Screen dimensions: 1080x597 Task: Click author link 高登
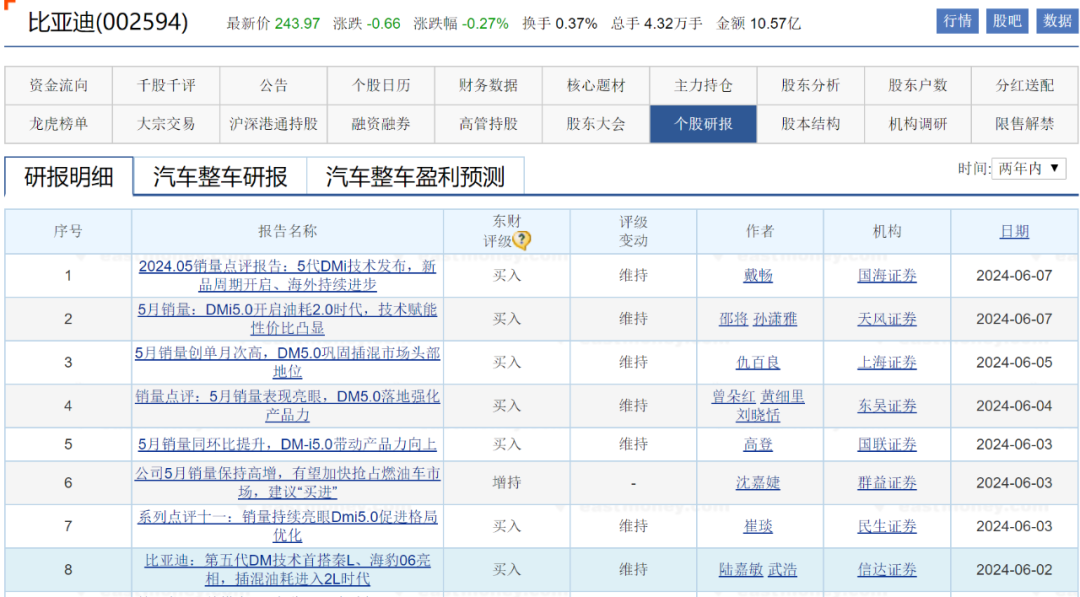click(x=758, y=444)
